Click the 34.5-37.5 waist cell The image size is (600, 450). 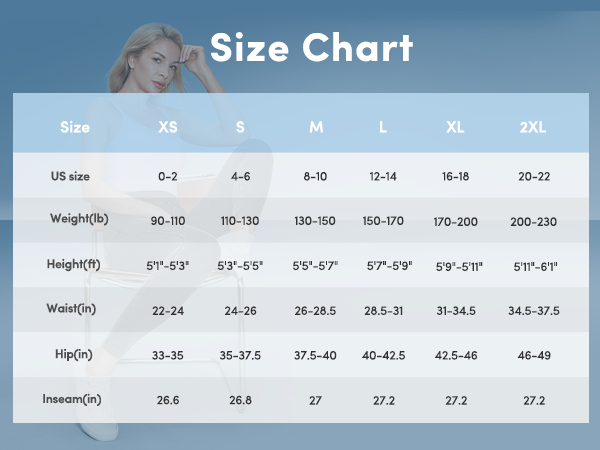tap(533, 311)
